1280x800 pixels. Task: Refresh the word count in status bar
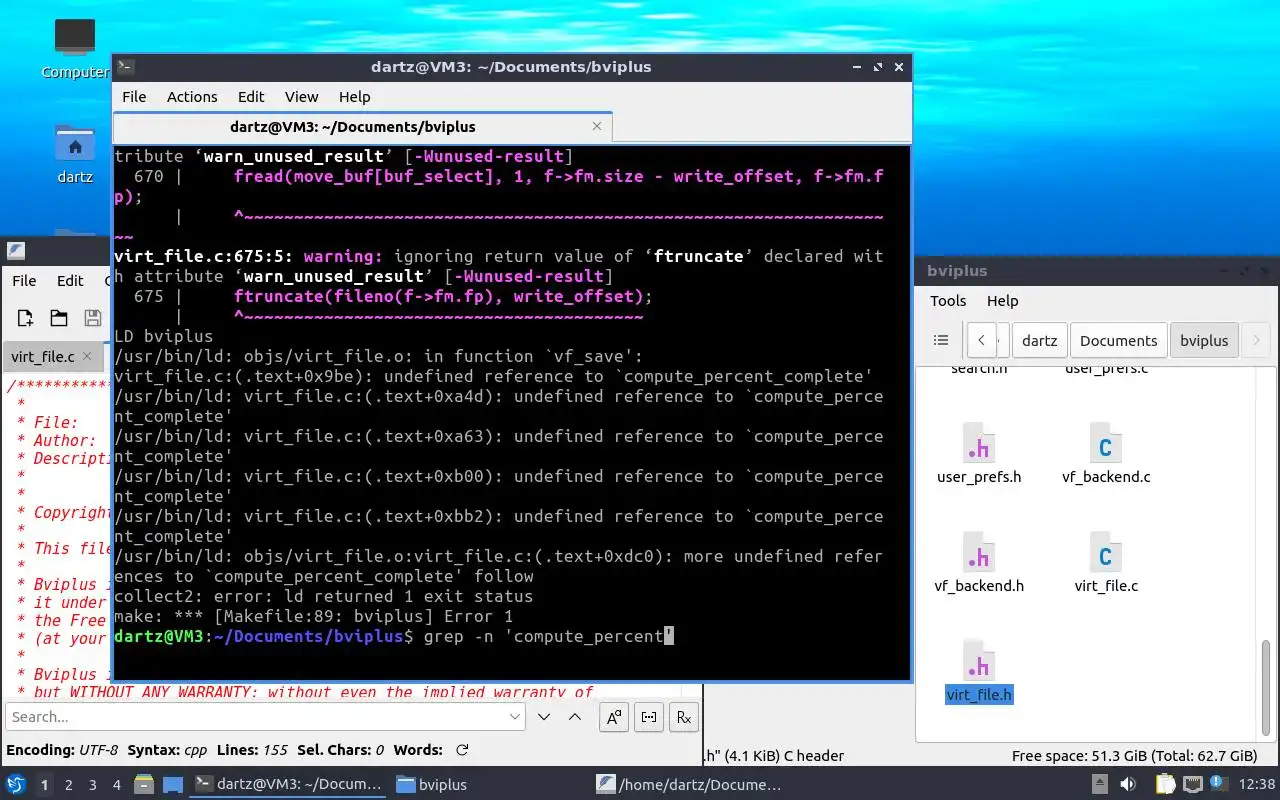coord(462,750)
